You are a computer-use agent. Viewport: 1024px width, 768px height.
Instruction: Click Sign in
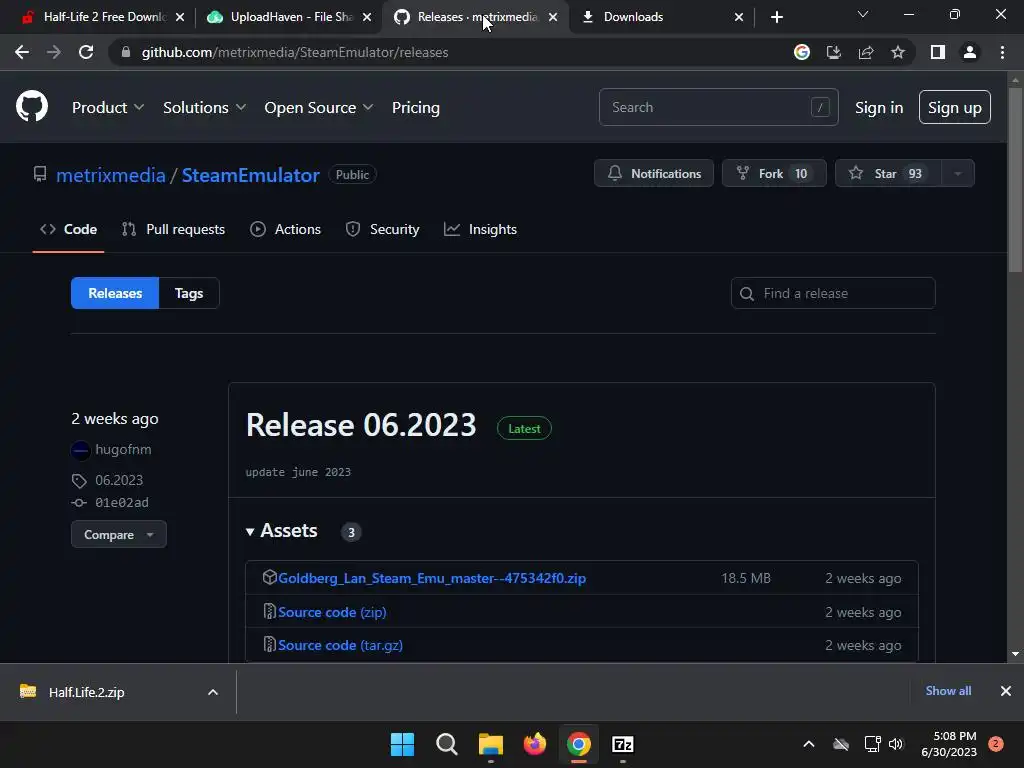coord(879,108)
